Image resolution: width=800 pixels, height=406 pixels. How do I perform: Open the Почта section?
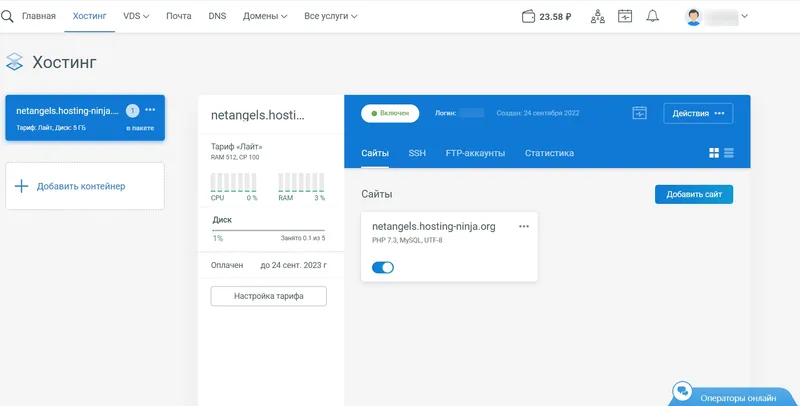tap(179, 16)
